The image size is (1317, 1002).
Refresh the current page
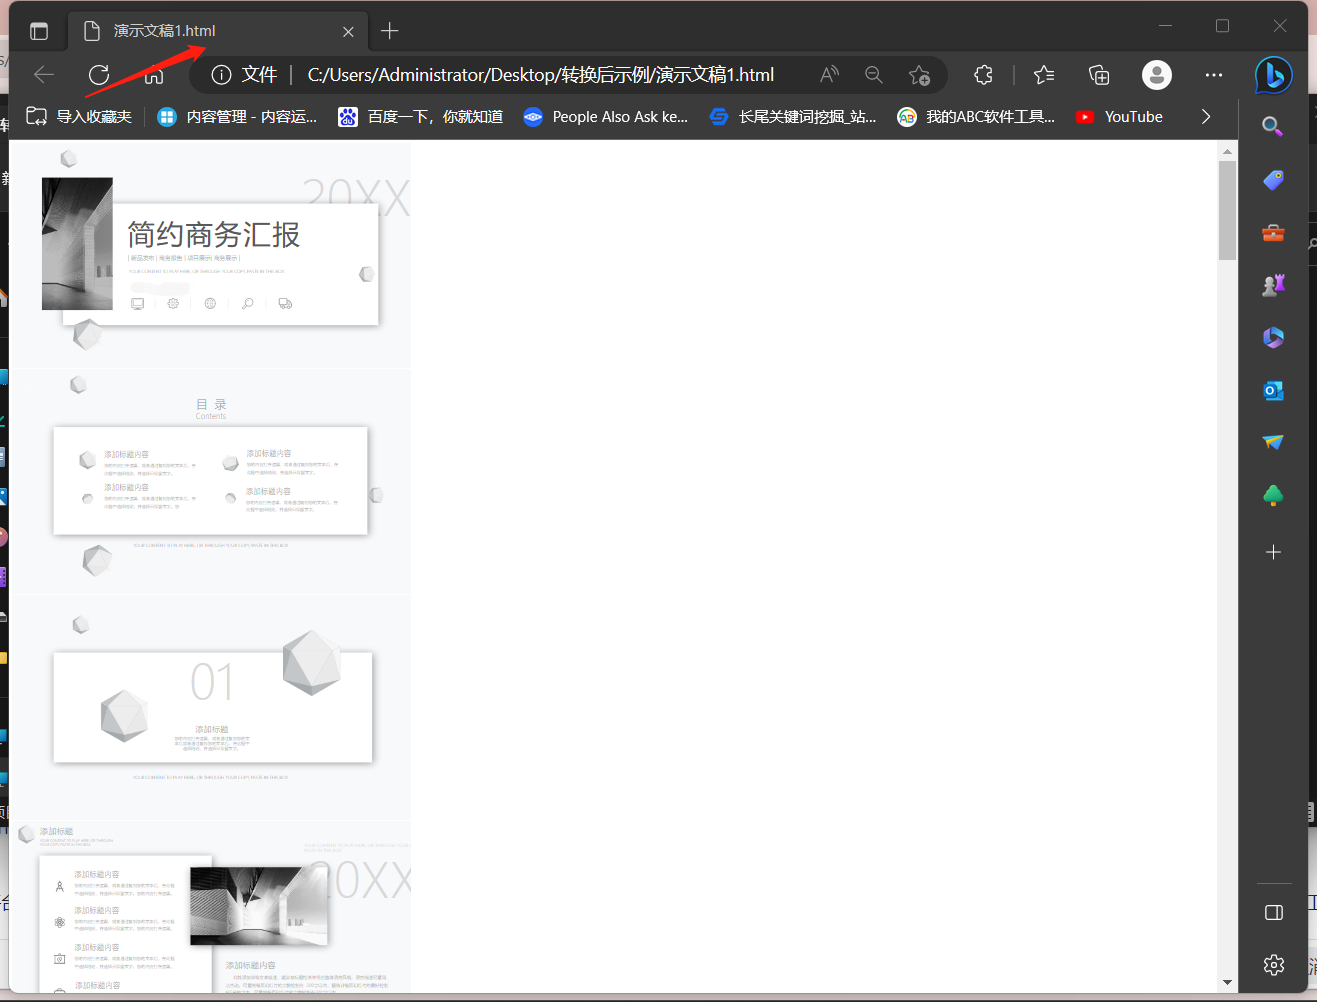(x=99, y=74)
